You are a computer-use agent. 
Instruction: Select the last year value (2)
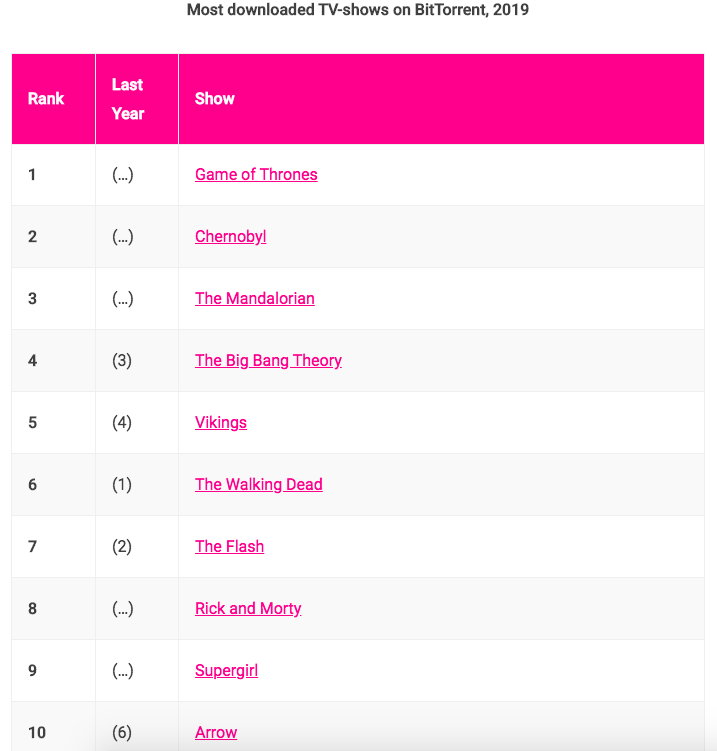pos(122,546)
